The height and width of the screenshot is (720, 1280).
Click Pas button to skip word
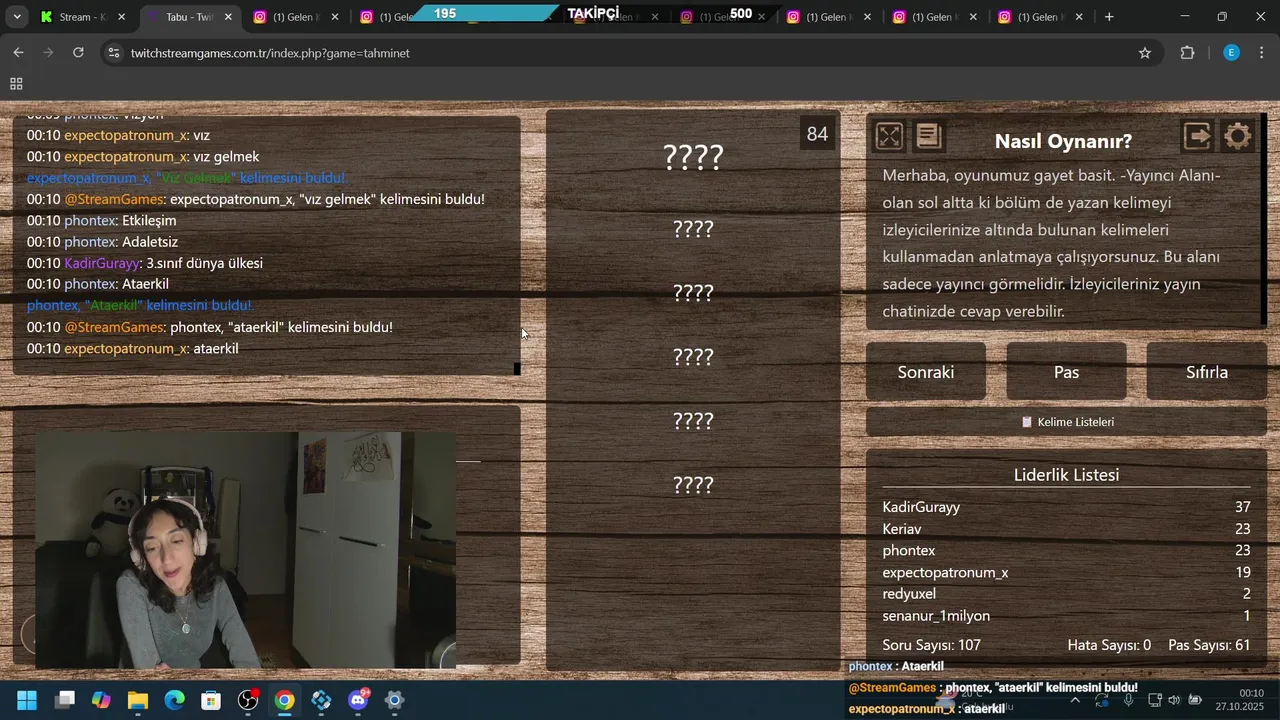(1066, 372)
